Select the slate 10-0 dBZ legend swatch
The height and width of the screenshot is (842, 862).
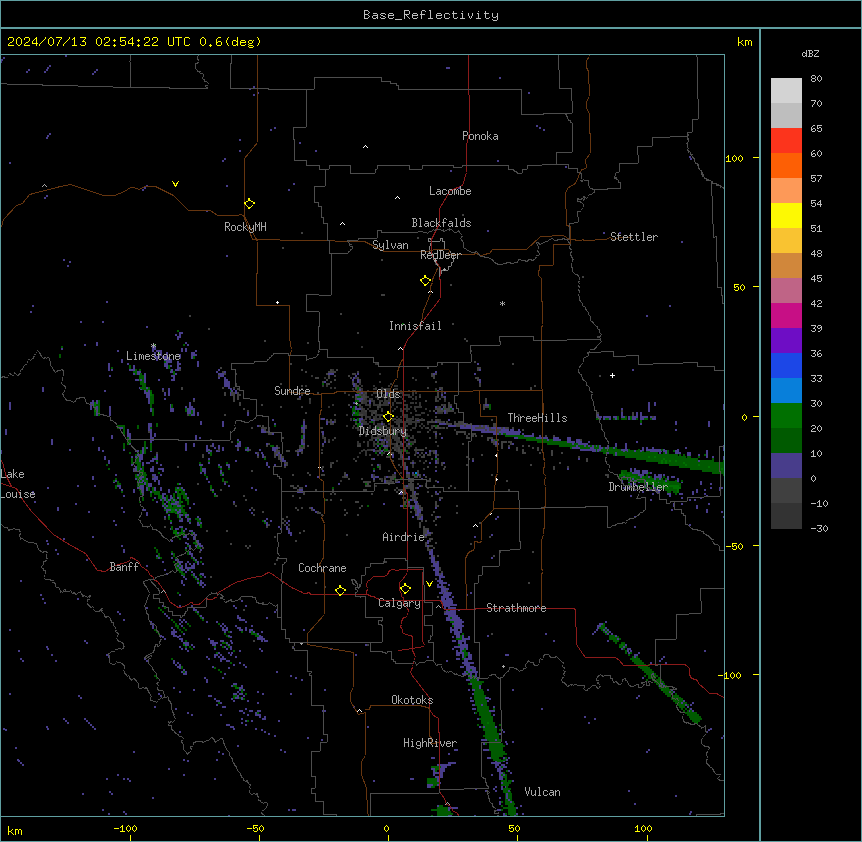(x=786, y=466)
